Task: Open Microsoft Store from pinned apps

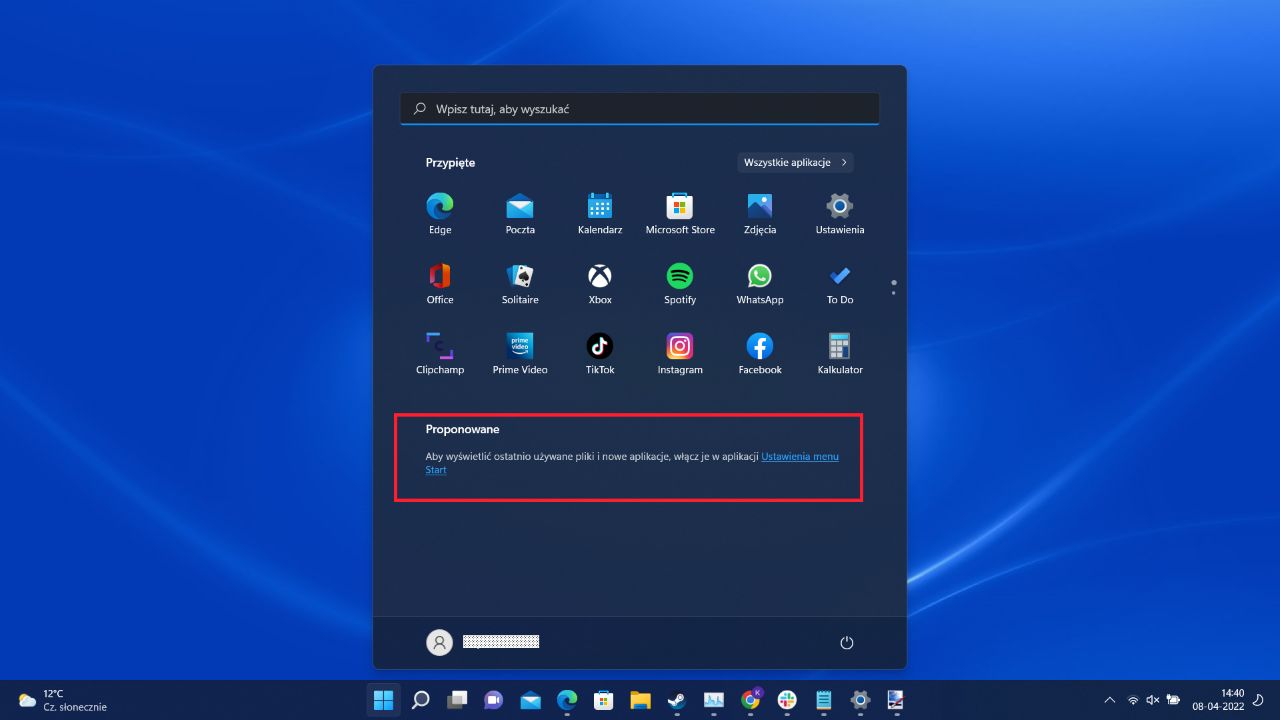Action: 679,206
